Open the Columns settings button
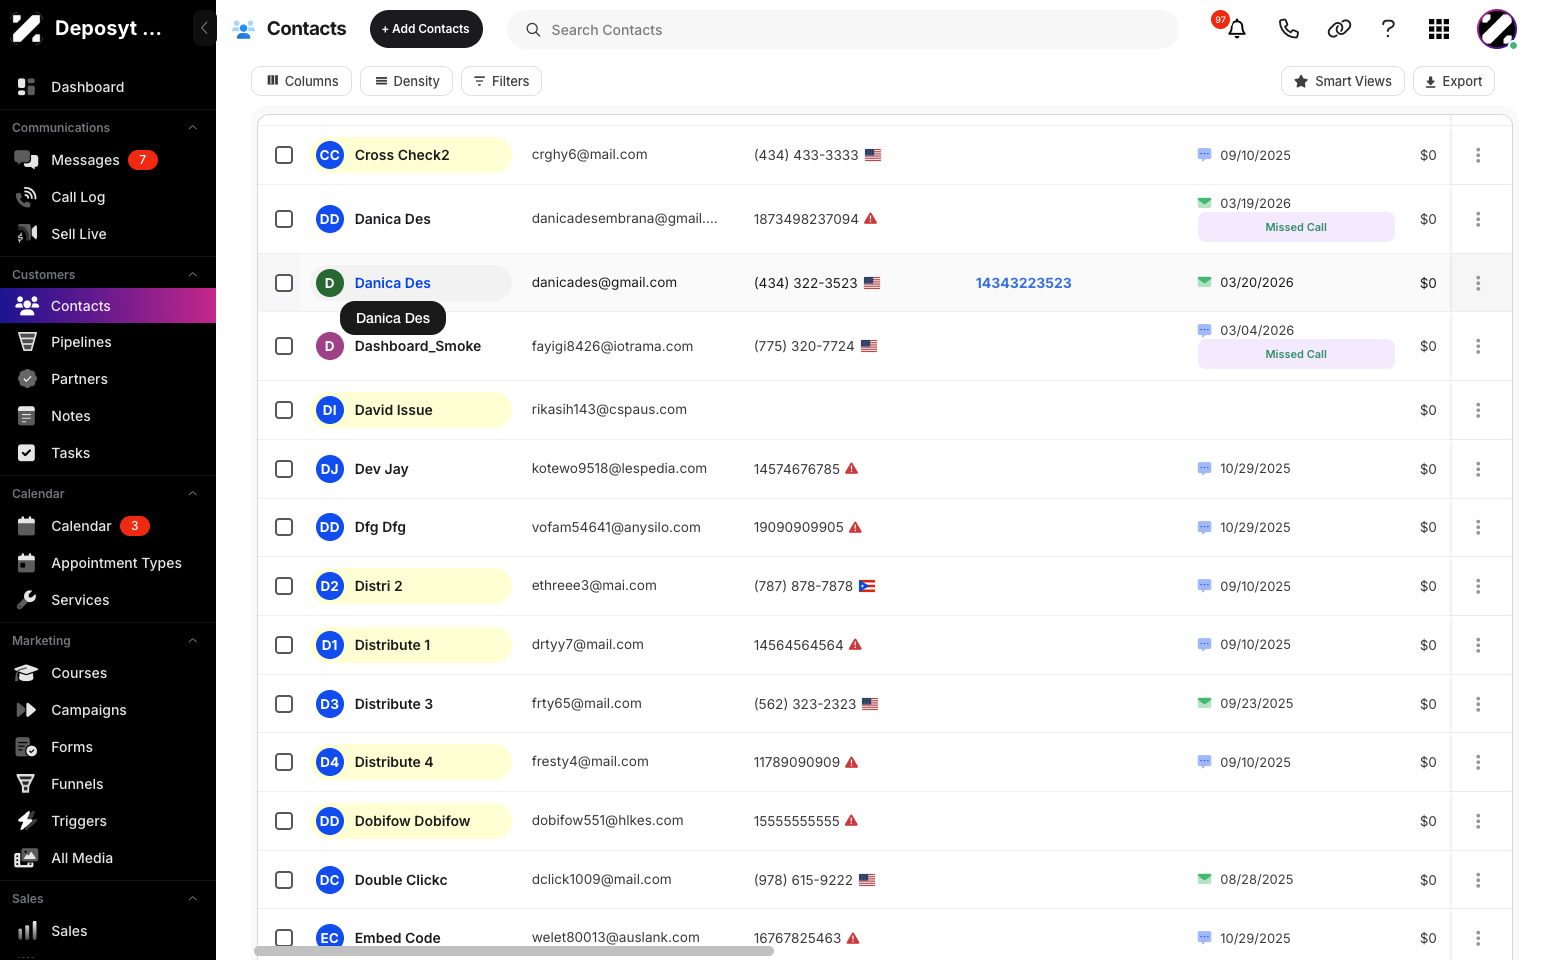The height and width of the screenshot is (960, 1541). 301,81
